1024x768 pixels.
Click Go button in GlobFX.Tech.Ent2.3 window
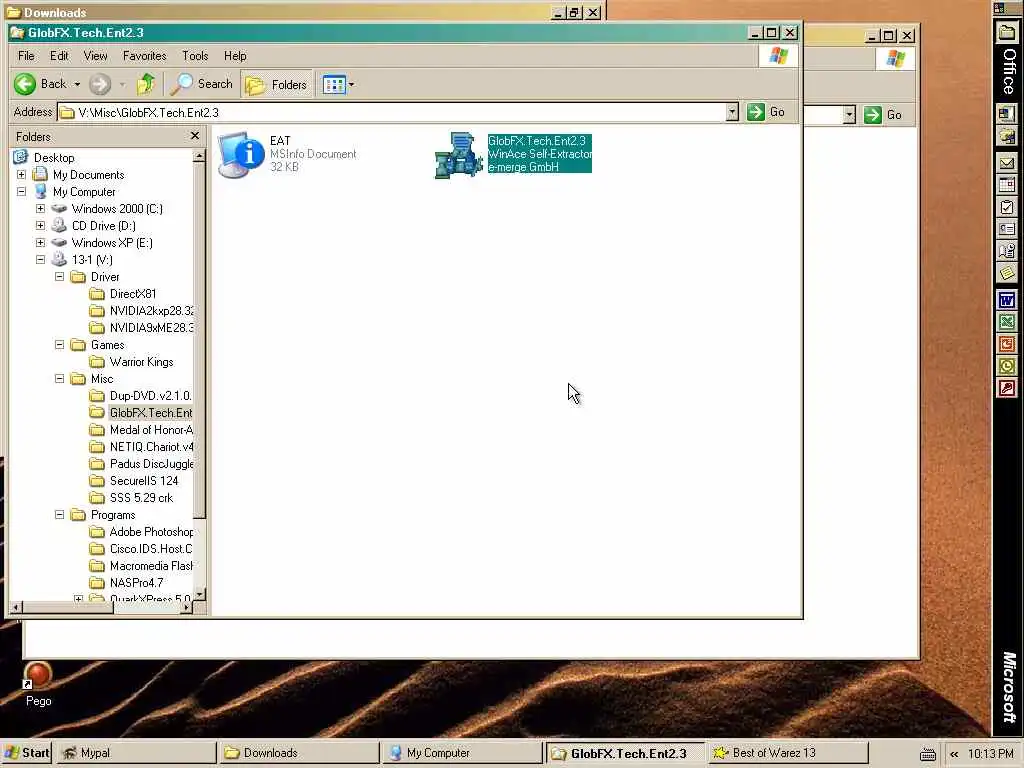click(766, 112)
